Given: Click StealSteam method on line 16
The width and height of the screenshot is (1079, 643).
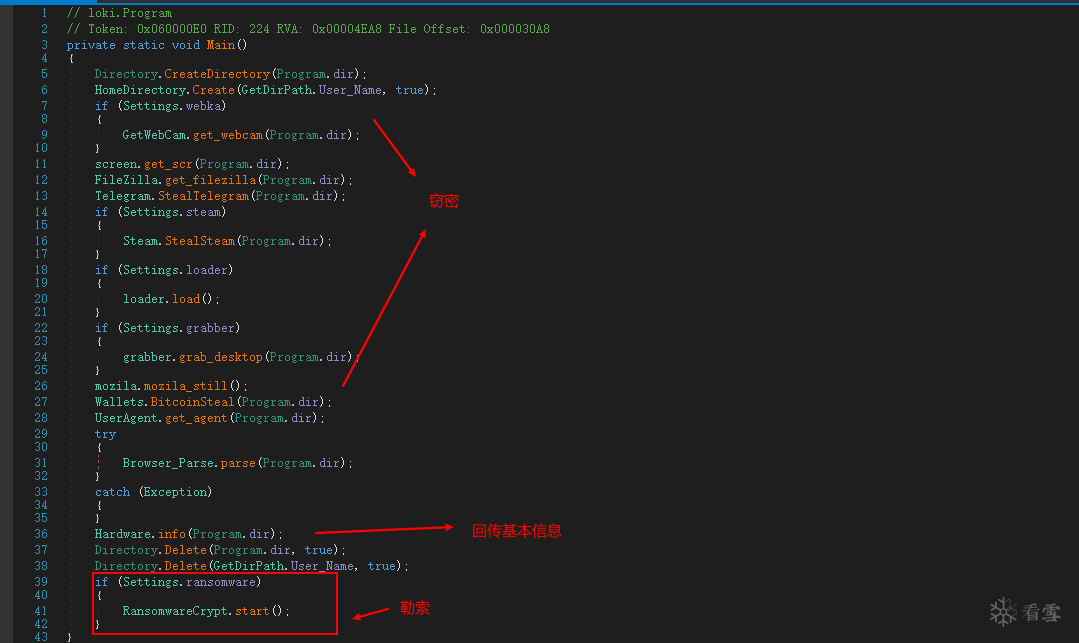Looking at the screenshot, I should (200, 241).
